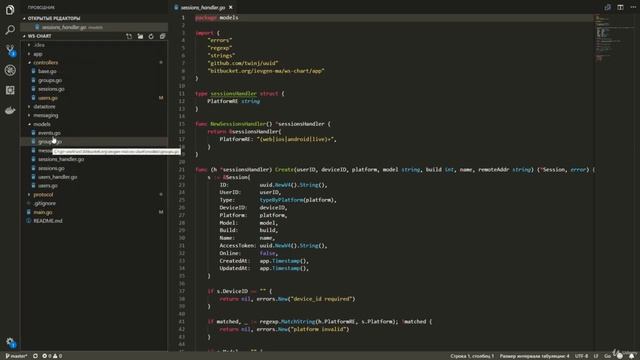Open the highlighted groups.go under models
The width and height of the screenshot is (640, 360).
pos(94,142)
